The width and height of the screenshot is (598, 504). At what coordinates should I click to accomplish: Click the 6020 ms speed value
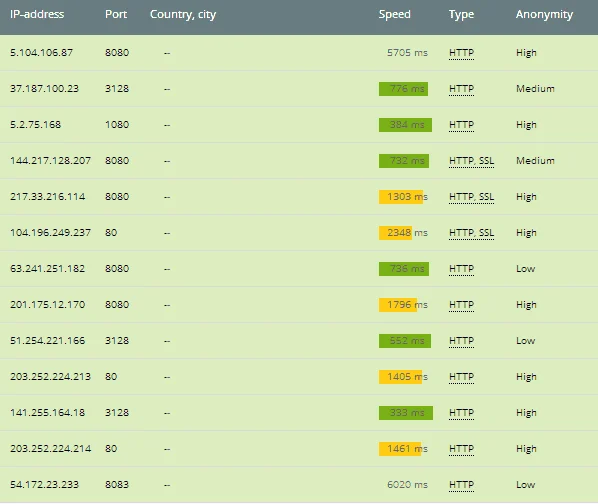pyautogui.click(x=407, y=485)
